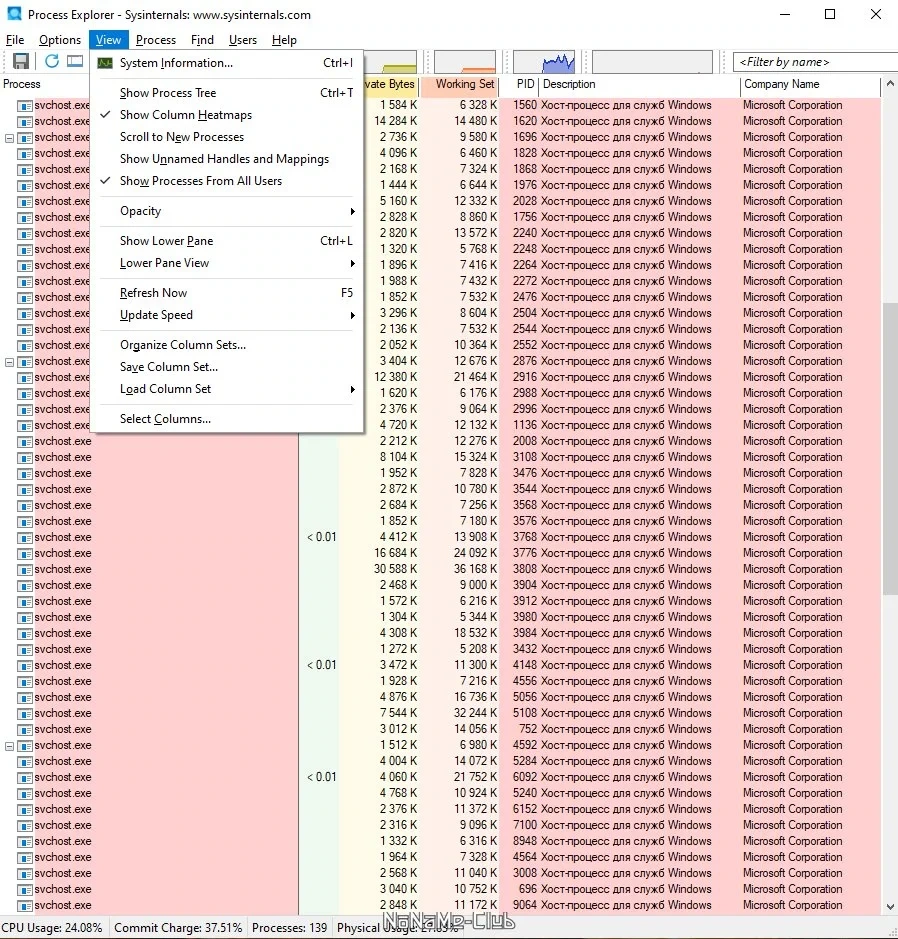Sort by the Description column header

(x=639, y=84)
